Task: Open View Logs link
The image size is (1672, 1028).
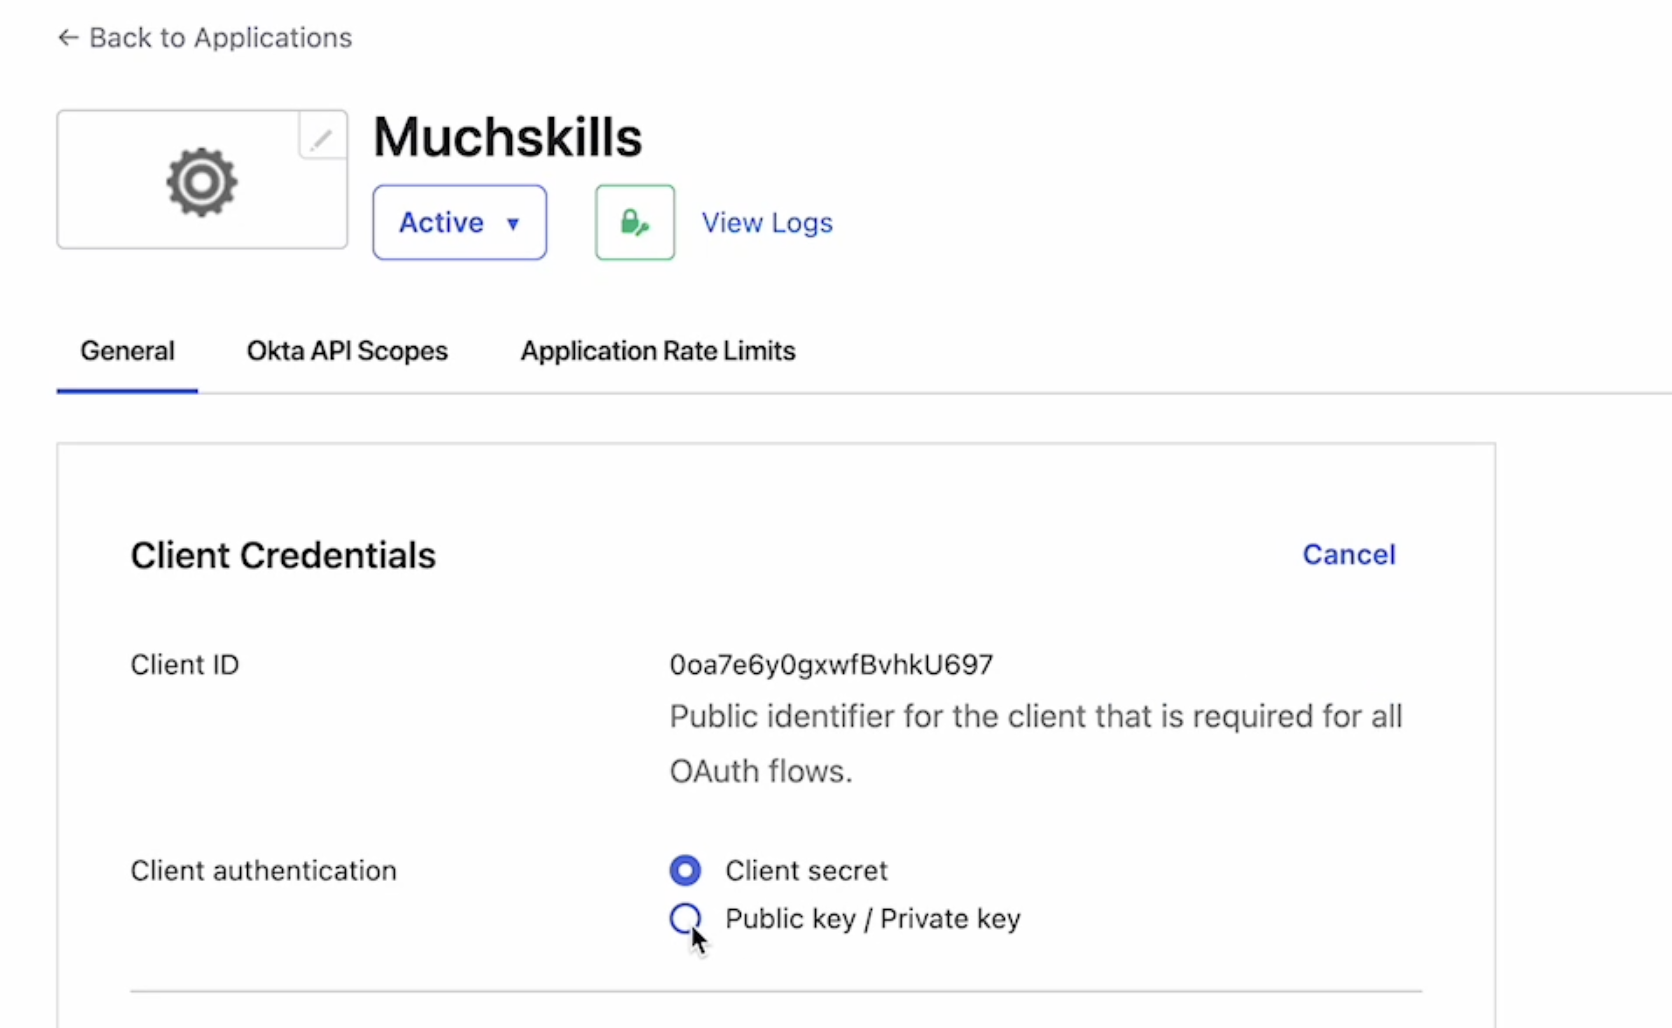Action: tap(767, 223)
